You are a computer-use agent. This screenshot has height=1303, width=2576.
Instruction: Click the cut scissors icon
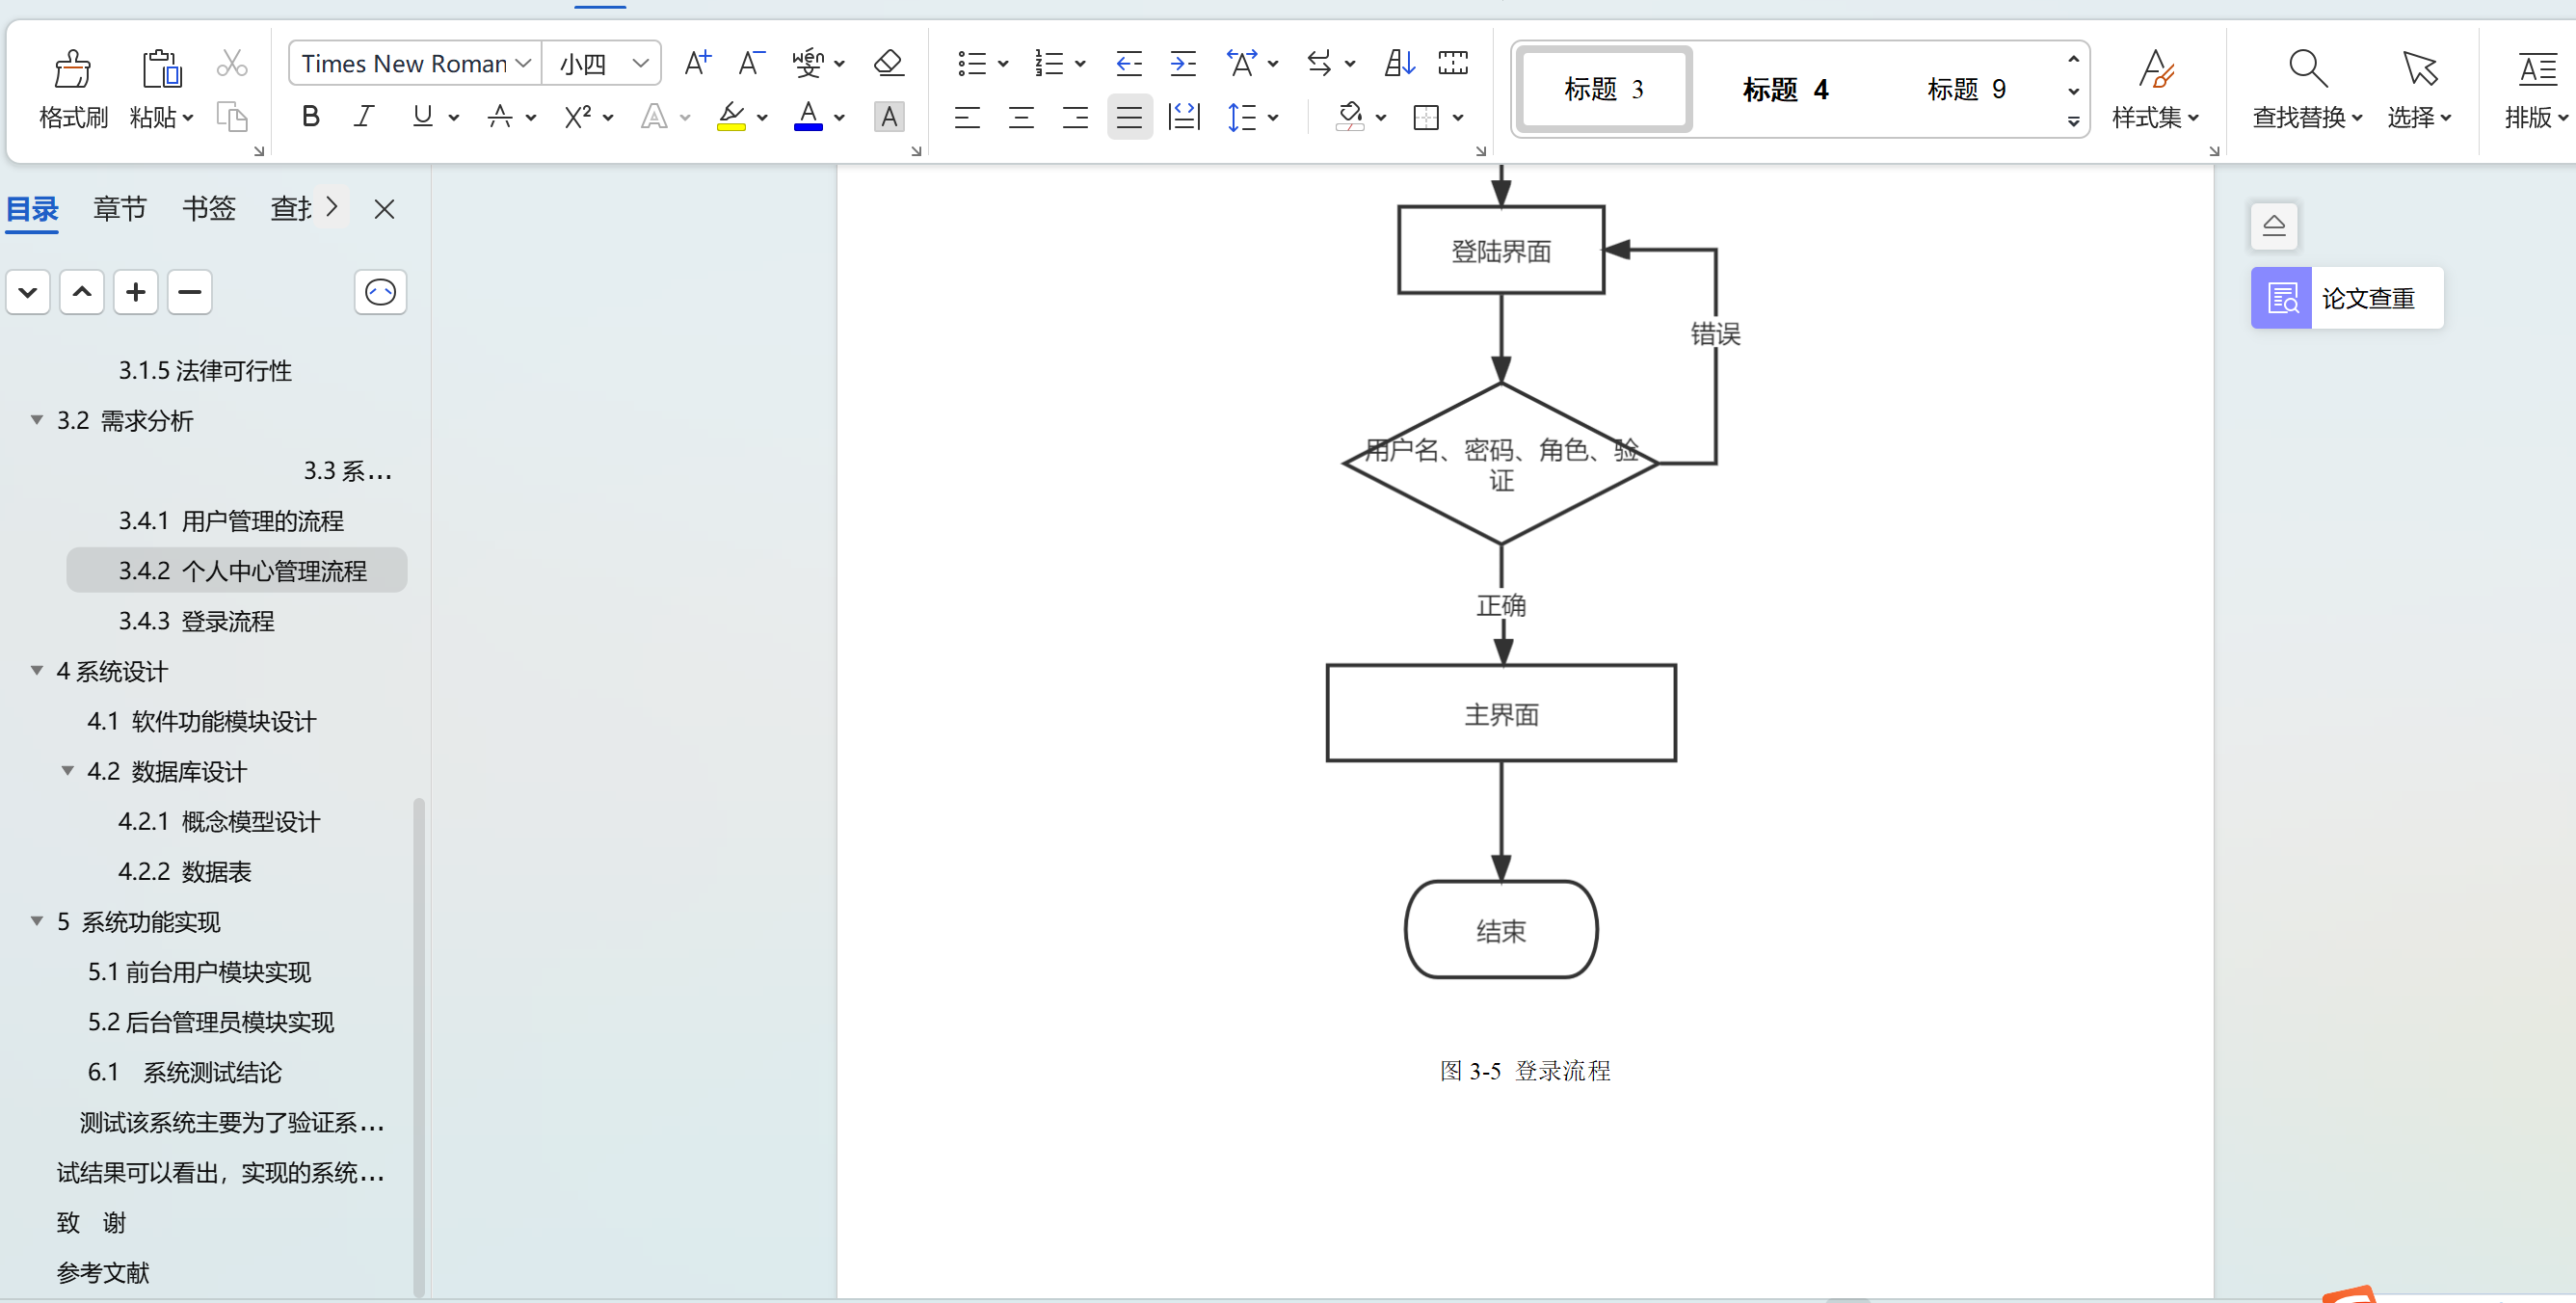[x=232, y=63]
